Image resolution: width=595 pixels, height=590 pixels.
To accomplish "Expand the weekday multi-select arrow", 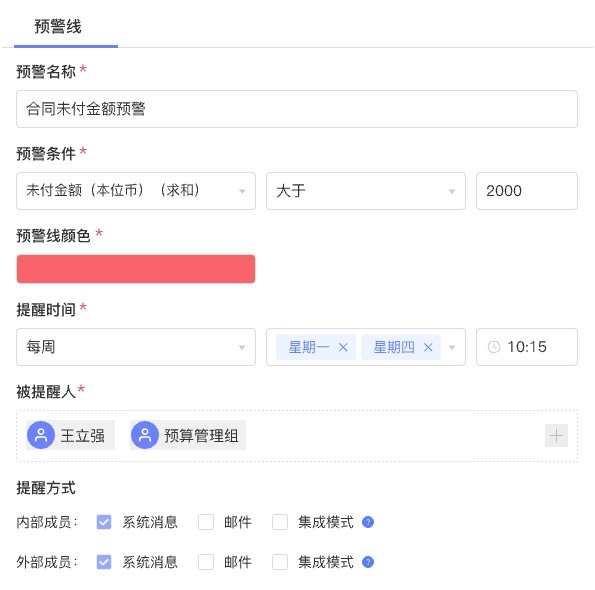I will 452,347.
